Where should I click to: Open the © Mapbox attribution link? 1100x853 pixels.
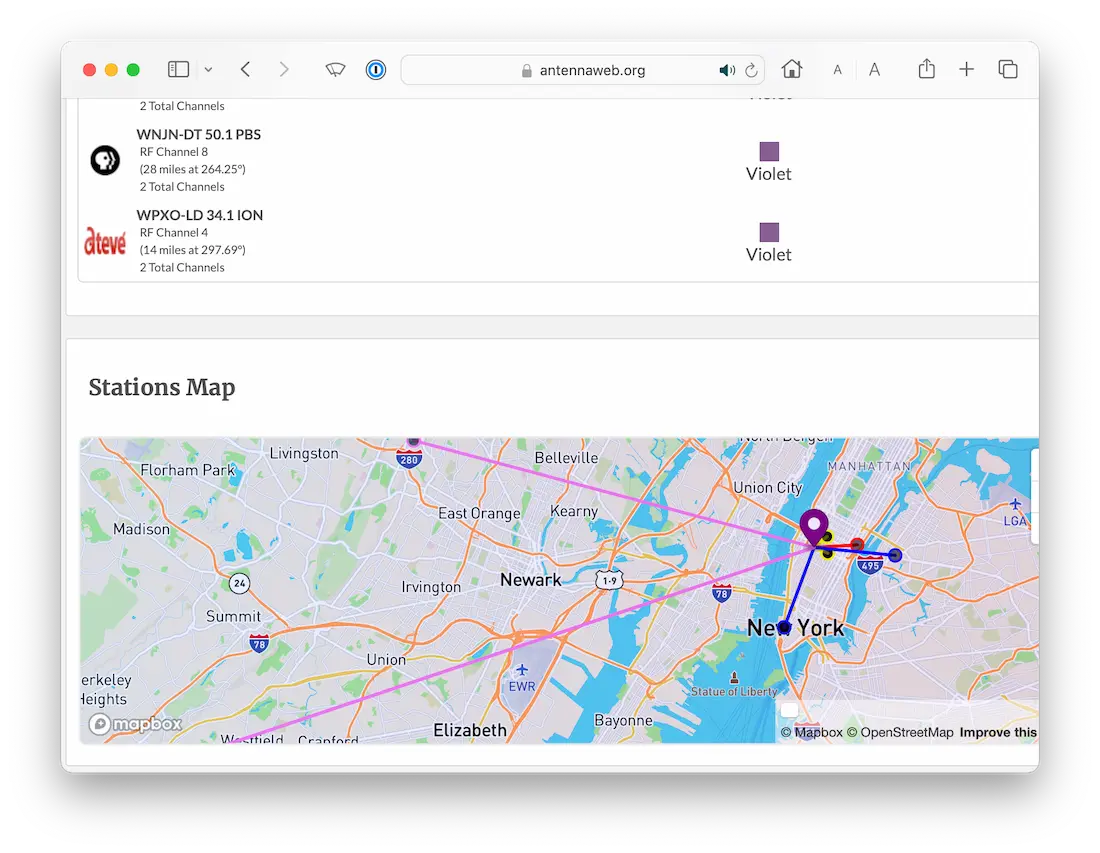(812, 732)
